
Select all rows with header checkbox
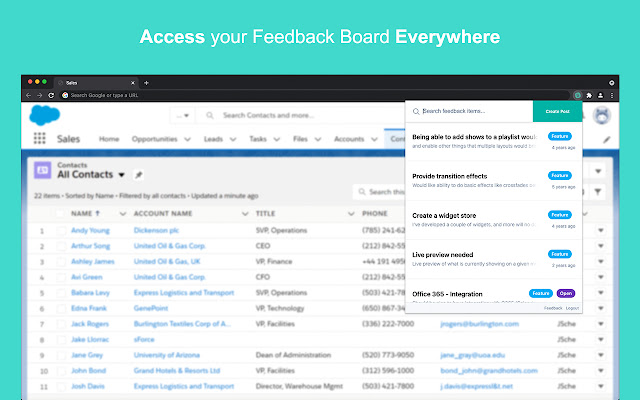(x=60, y=213)
